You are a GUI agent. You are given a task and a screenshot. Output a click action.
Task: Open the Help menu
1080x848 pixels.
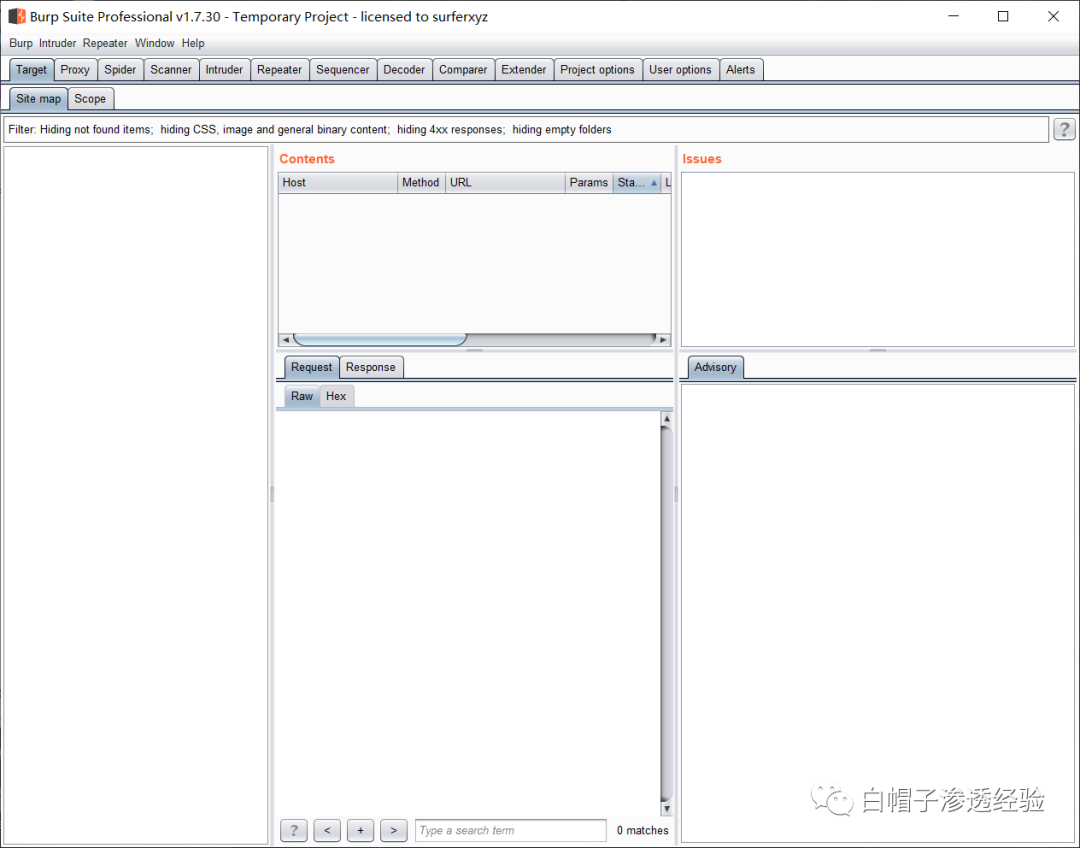point(193,43)
